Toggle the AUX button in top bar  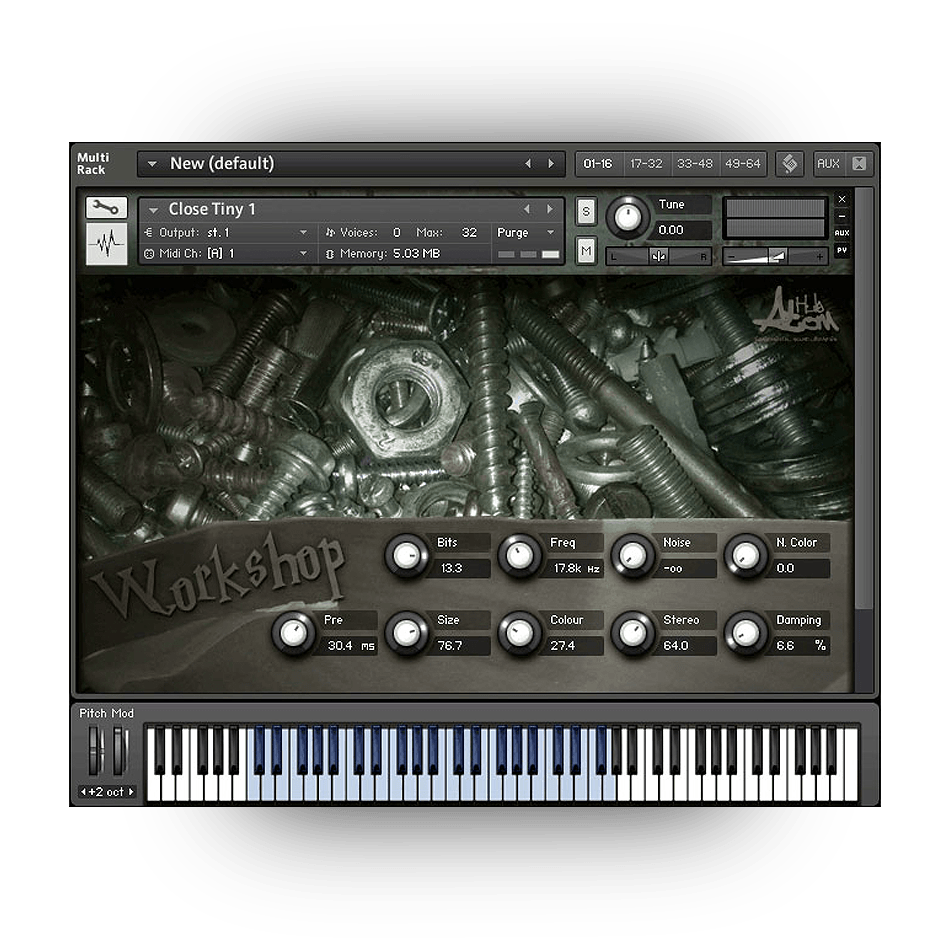[828, 164]
